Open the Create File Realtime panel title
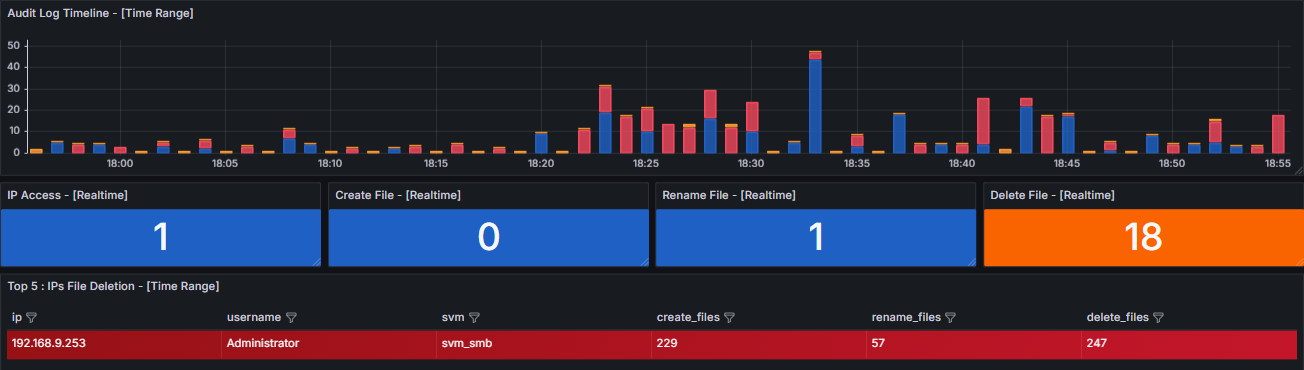Screen dimensions: 1304x370 coord(398,195)
